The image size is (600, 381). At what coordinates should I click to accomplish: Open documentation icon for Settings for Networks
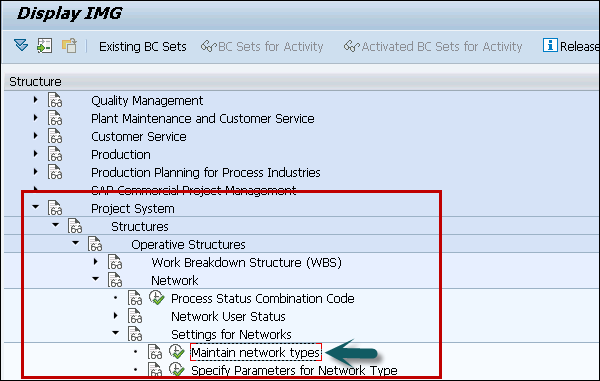click(x=135, y=334)
